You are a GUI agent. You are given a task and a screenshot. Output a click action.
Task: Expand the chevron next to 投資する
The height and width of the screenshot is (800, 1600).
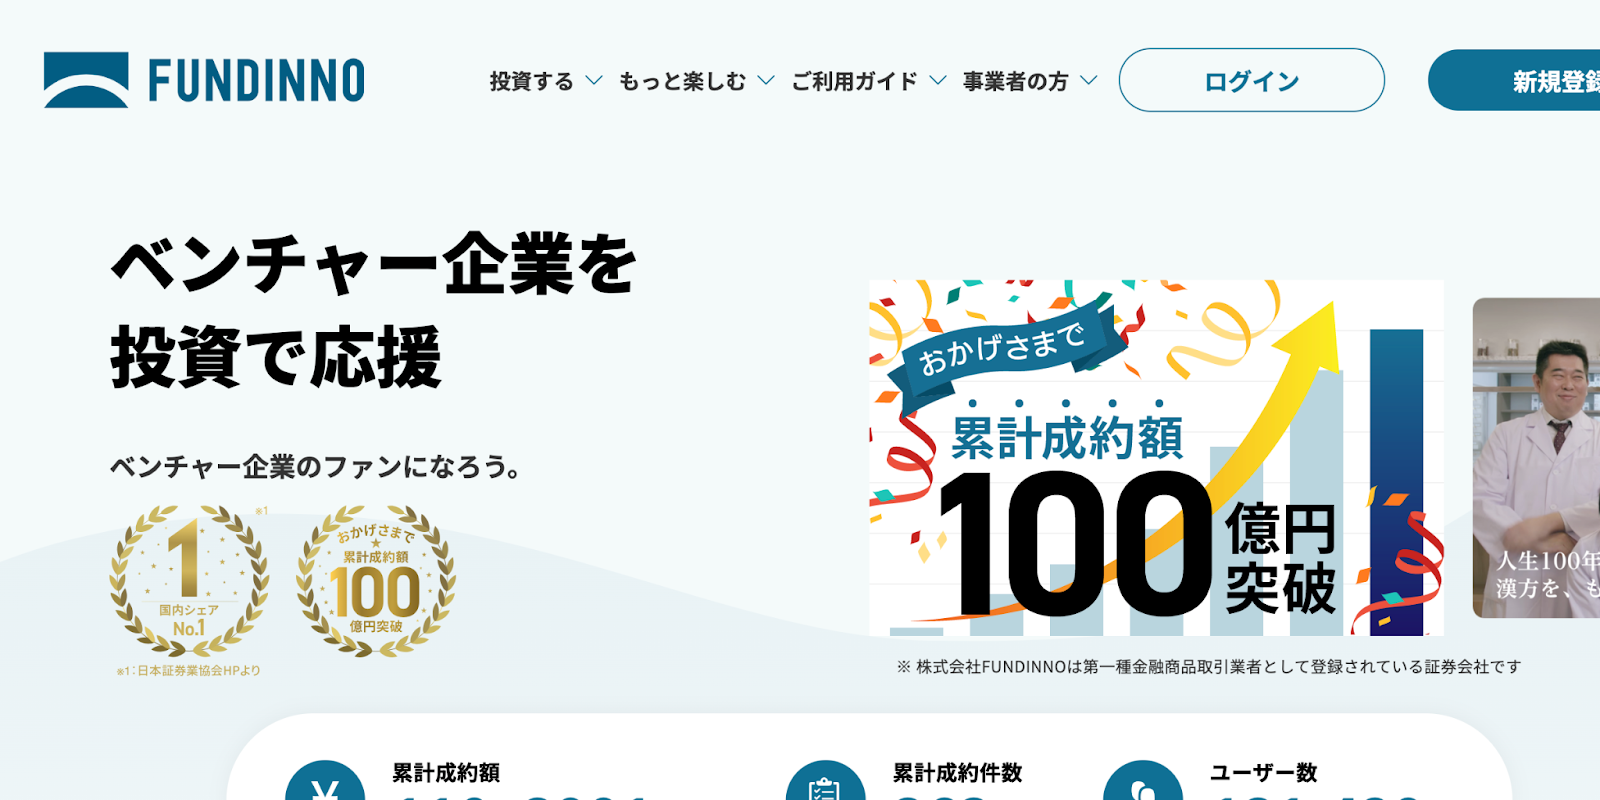[x=594, y=80]
